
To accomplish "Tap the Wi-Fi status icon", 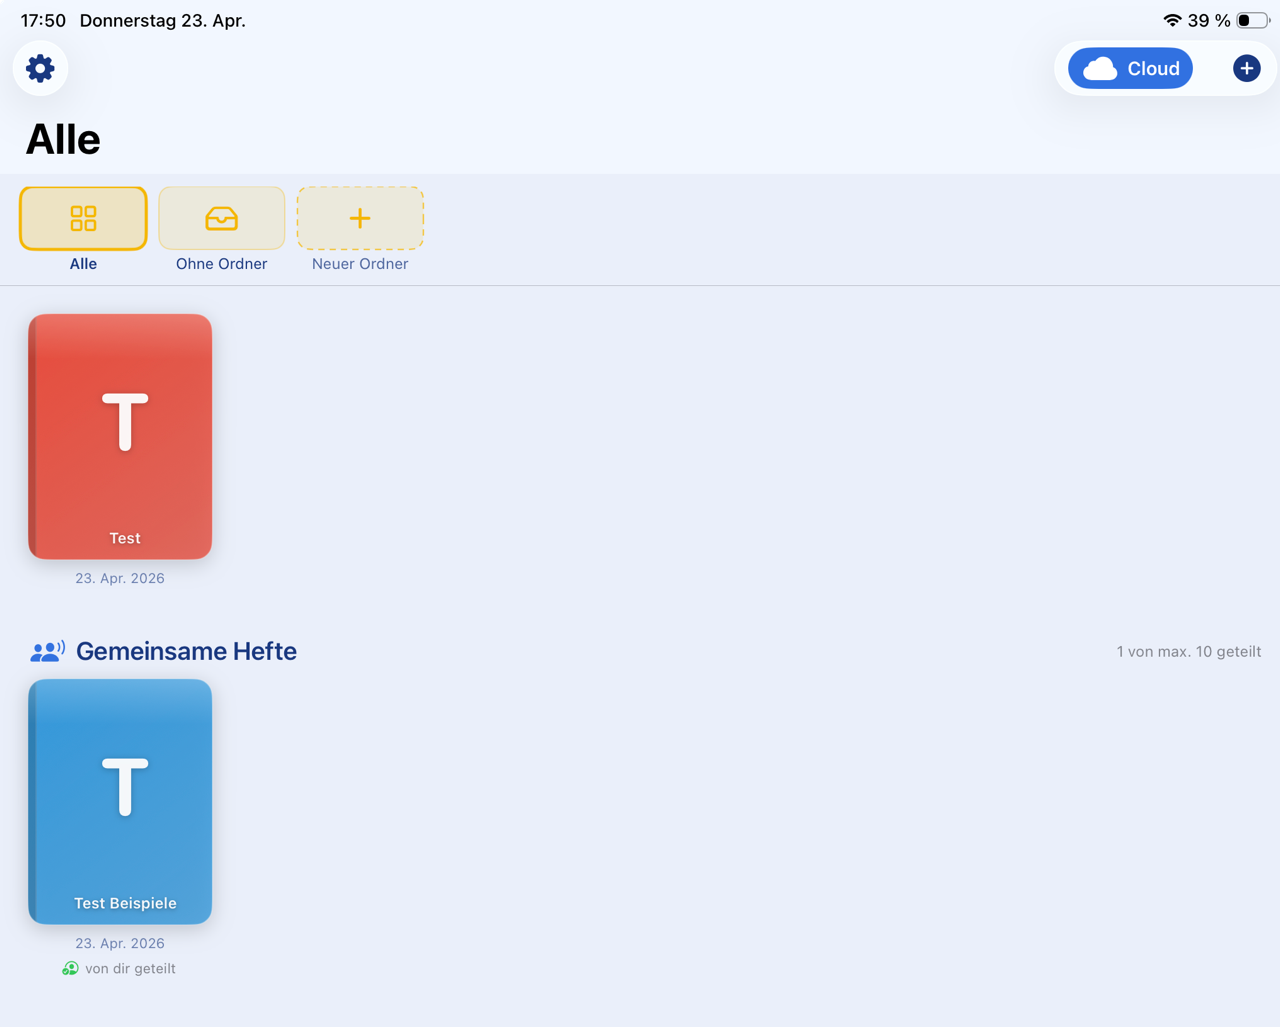I will click(1172, 20).
